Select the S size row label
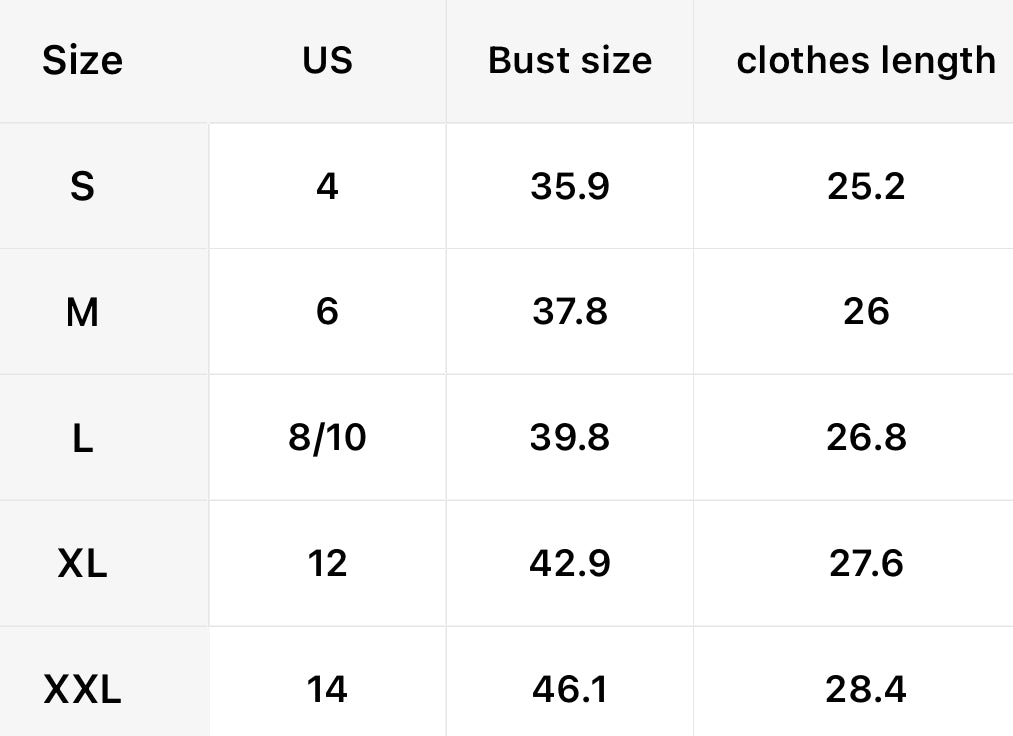 tap(82, 187)
